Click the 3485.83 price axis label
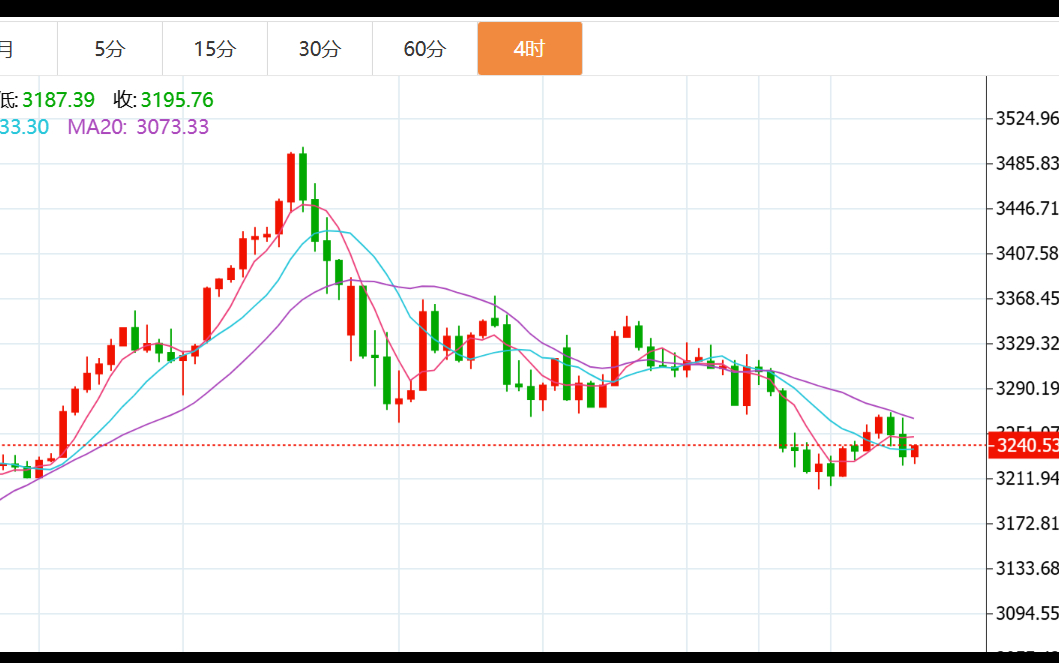1059x663 pixels. click(1027, 163)
